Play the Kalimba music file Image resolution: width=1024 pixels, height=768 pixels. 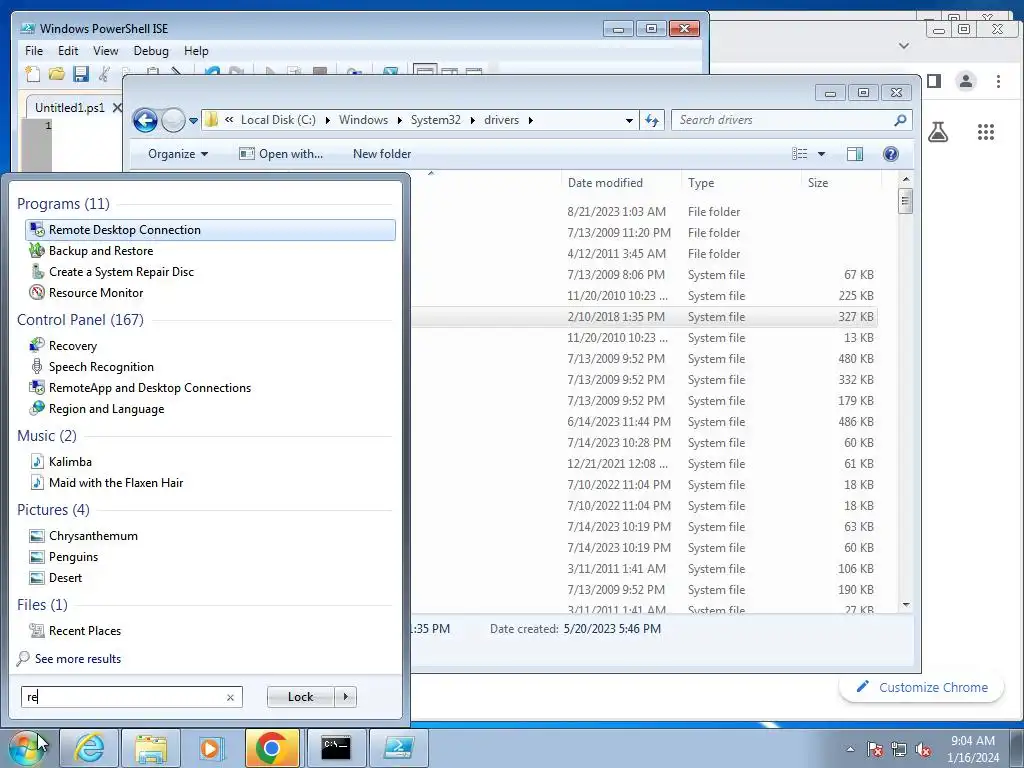[70, 462]
